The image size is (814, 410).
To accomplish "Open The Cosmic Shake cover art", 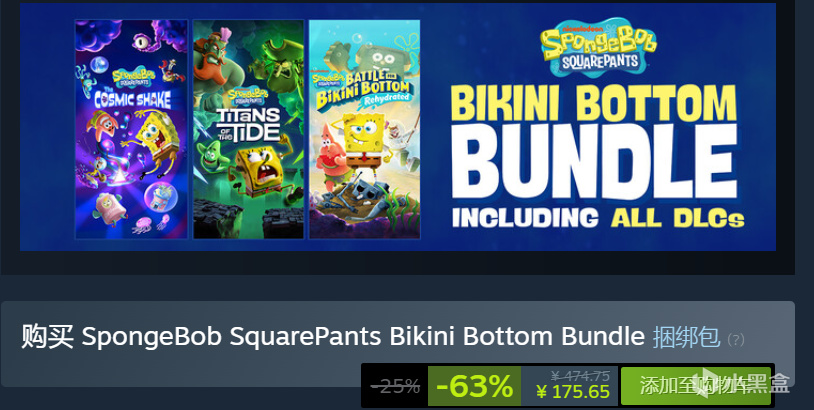I will tap(131, 129).
